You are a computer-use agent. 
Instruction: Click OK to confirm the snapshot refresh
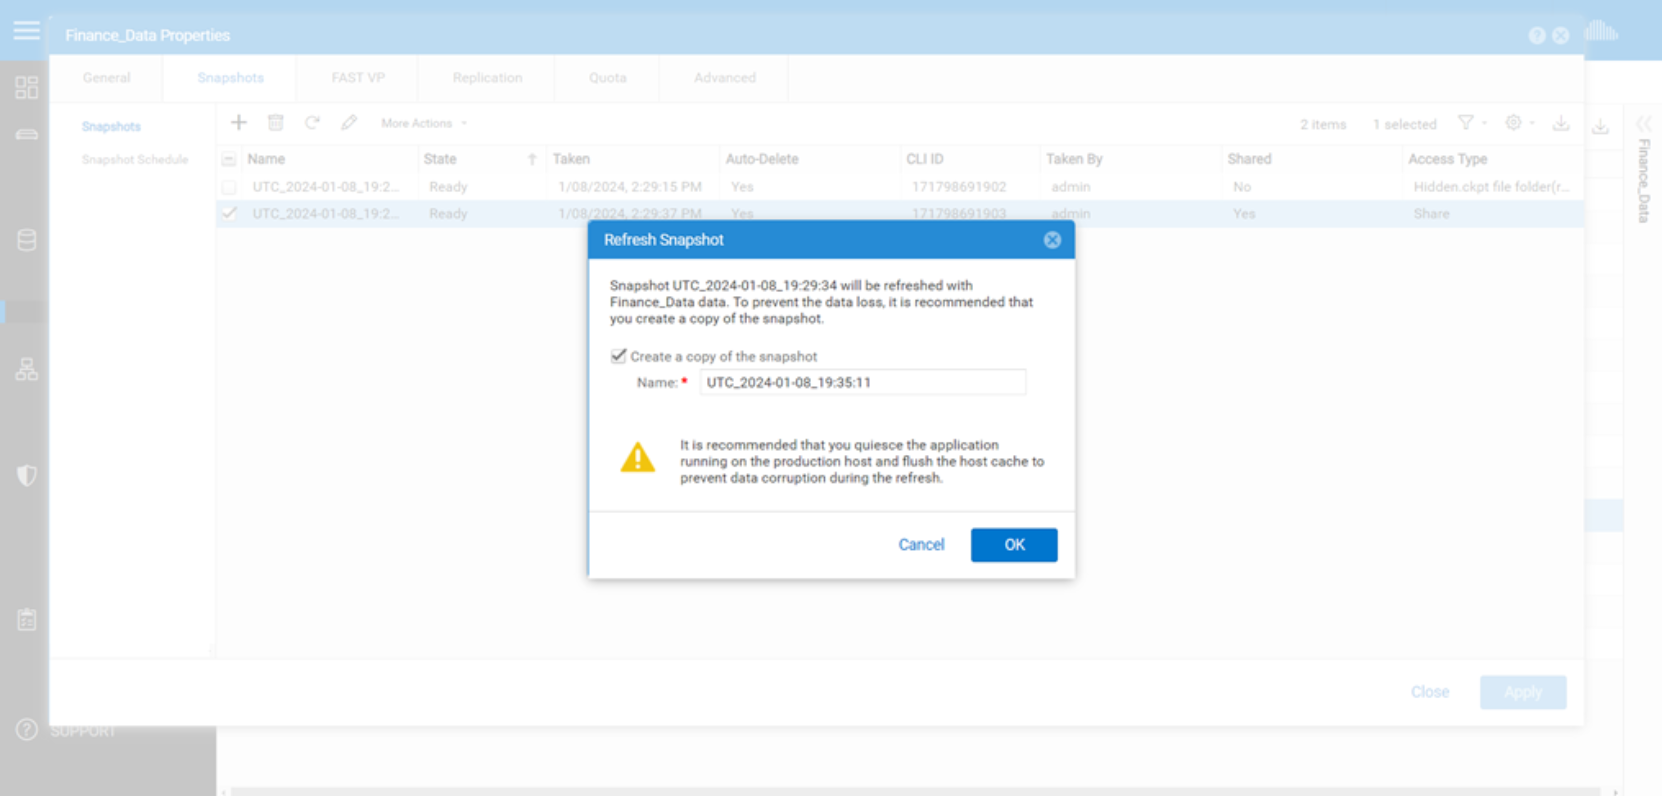tap(1014, 545)
